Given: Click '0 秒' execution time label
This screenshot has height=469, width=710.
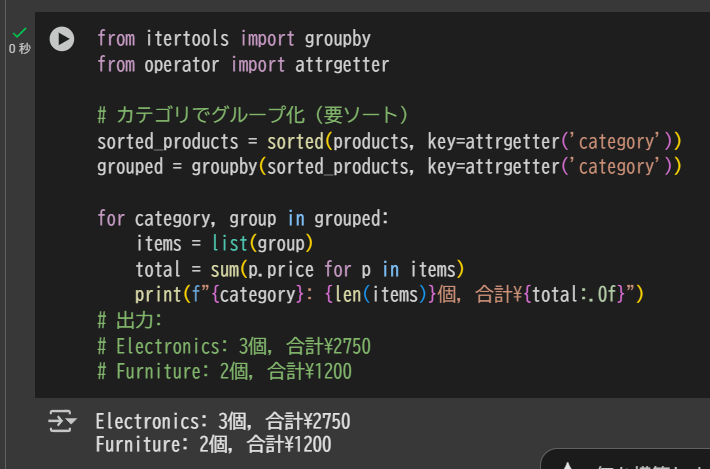Looking at the screenshot, I should [x=19, y=48].
